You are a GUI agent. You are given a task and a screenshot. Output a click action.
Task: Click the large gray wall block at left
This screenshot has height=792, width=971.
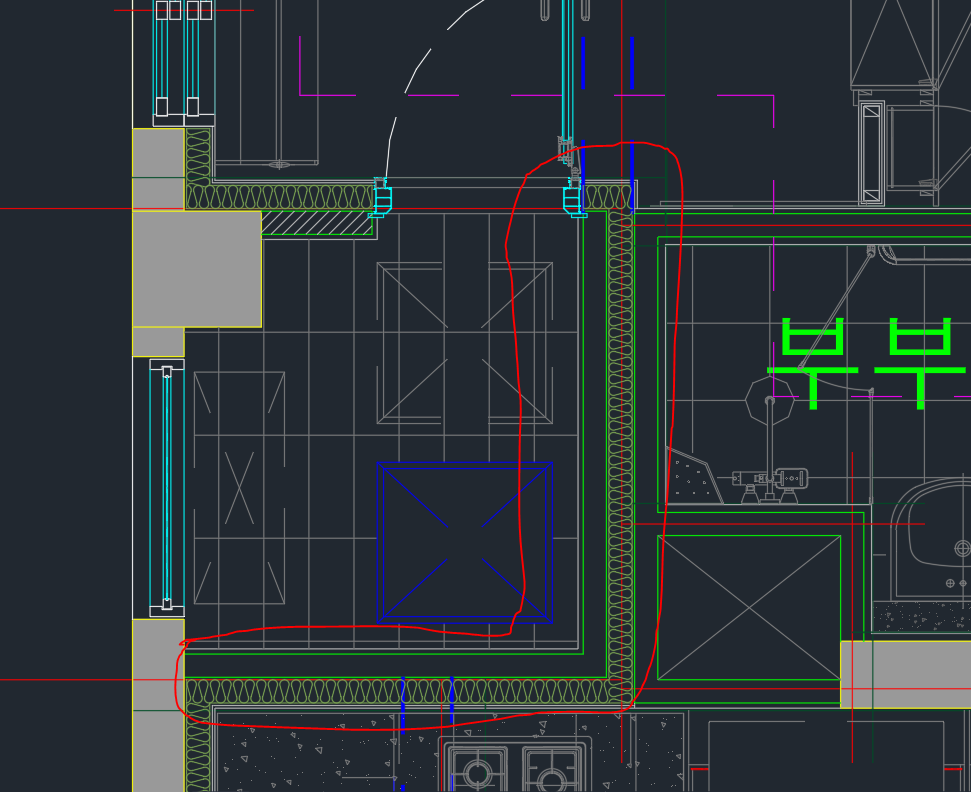click(197, 268)
